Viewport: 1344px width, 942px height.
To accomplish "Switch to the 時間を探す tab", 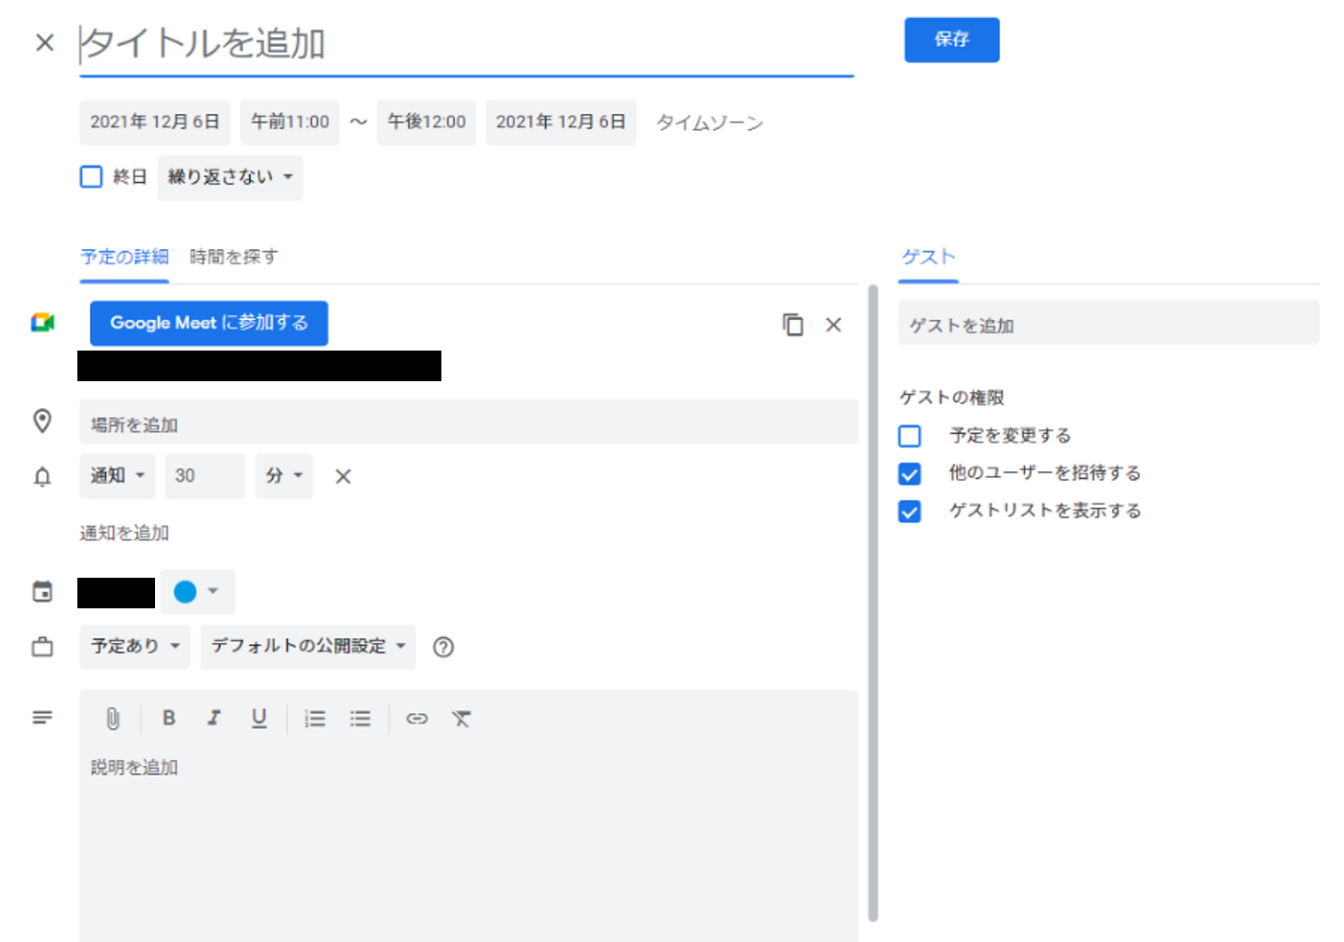I will pyautogui.click(x=233, y=257).
